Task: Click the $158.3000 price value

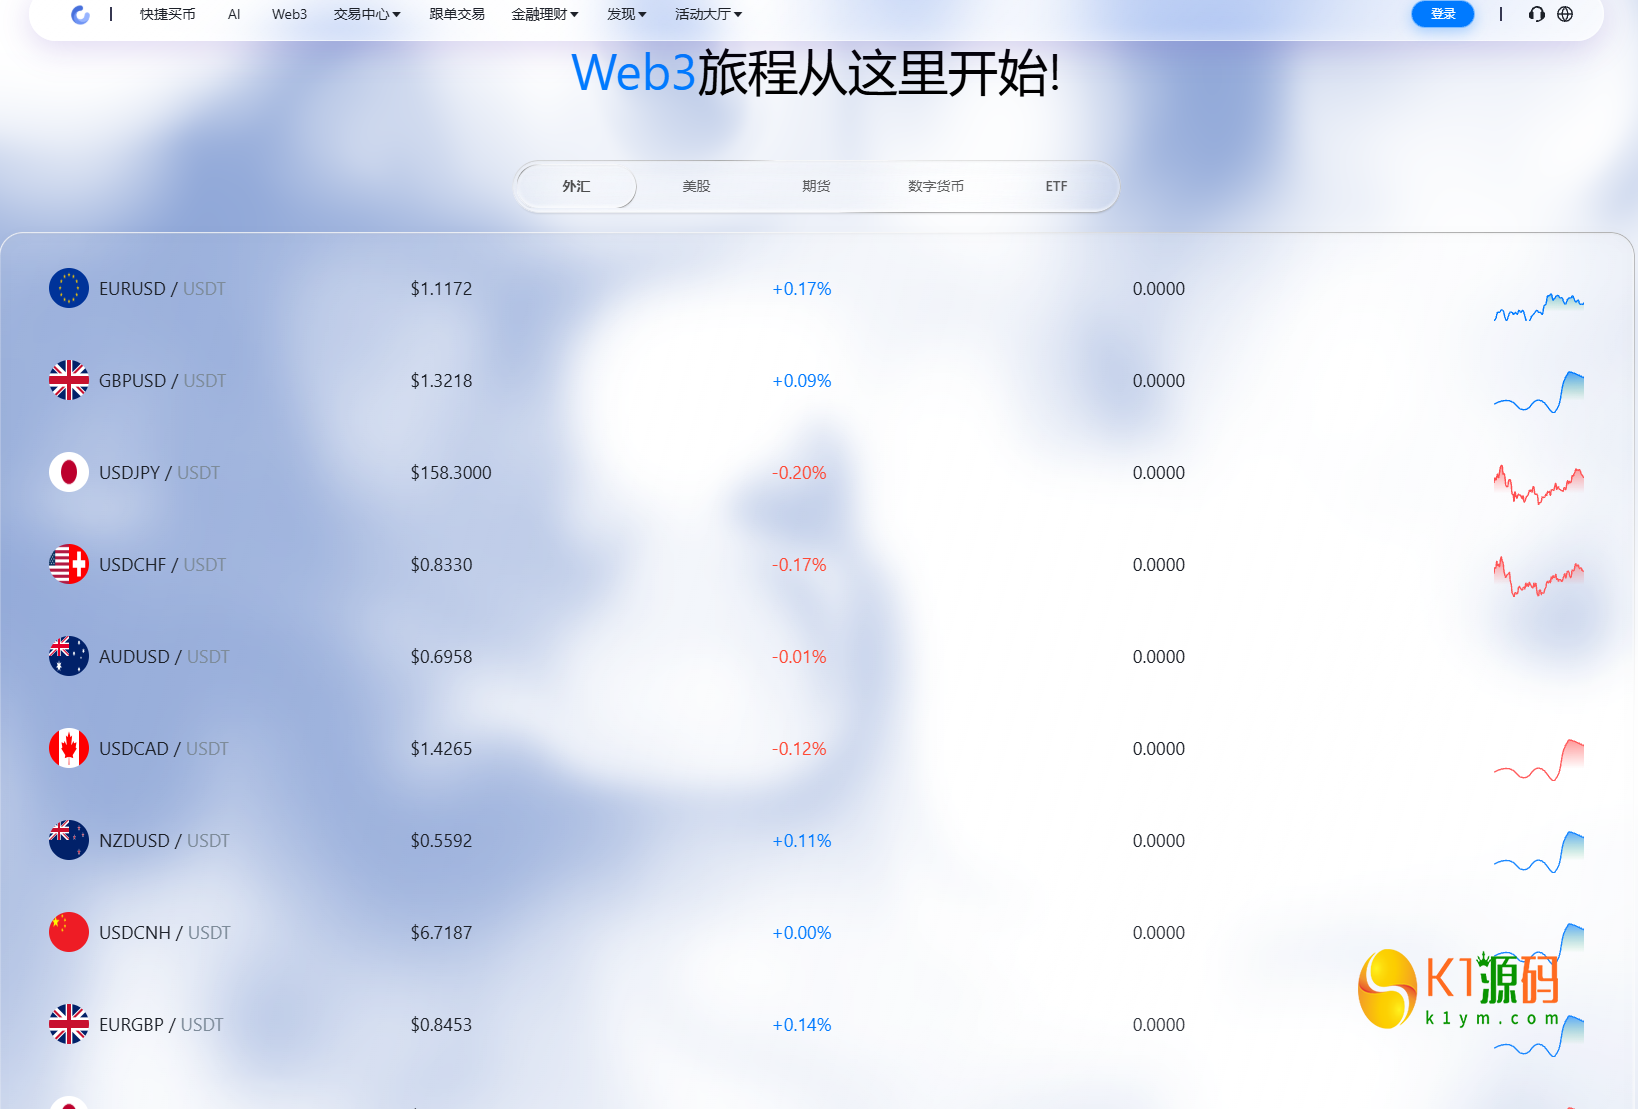Action: pos(451,473)
